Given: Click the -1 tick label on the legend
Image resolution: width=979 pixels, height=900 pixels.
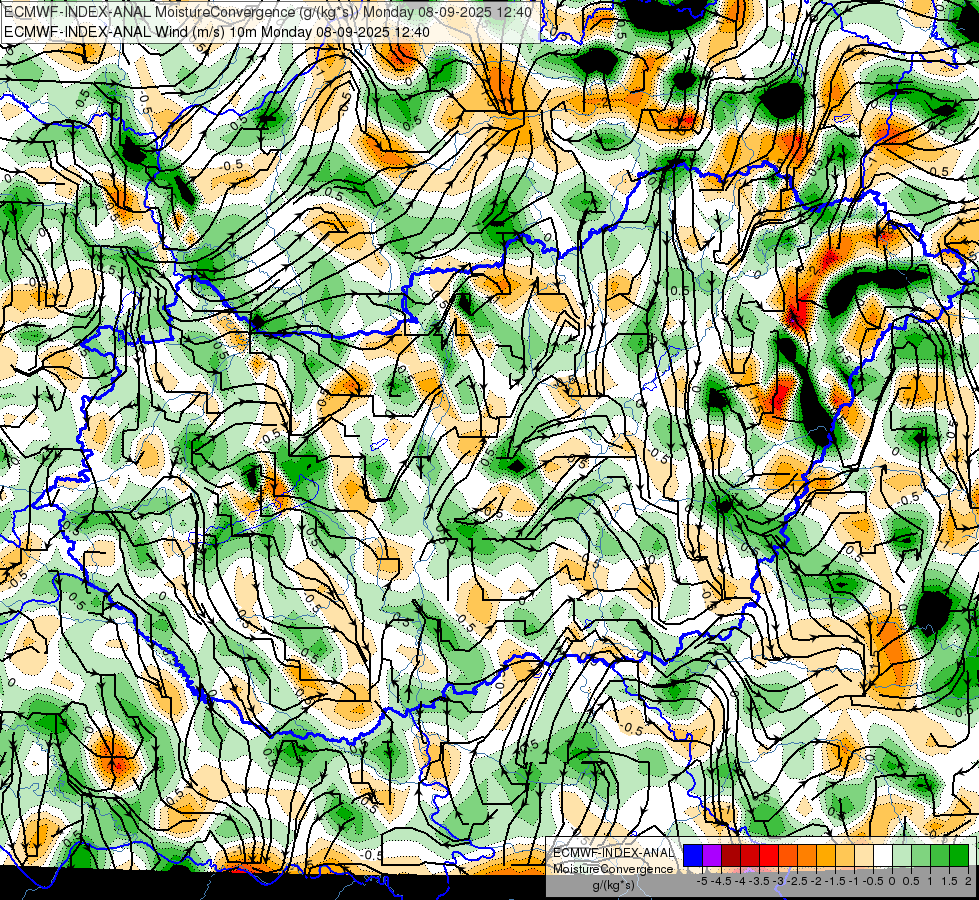Looking at the screenshot, I should click(x=854, y=881).
